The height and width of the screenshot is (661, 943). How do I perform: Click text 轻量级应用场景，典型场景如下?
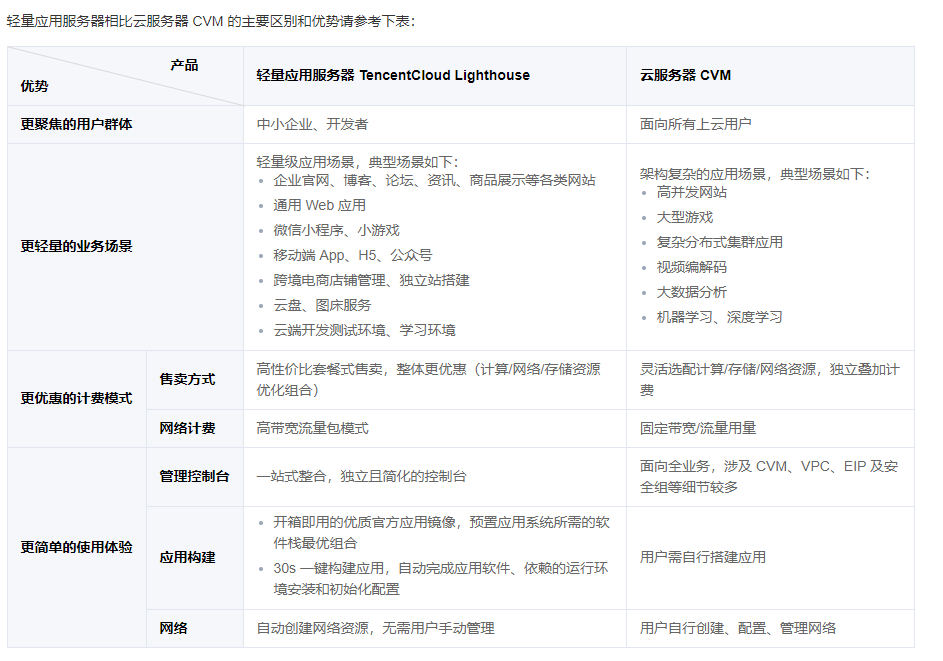358,162
